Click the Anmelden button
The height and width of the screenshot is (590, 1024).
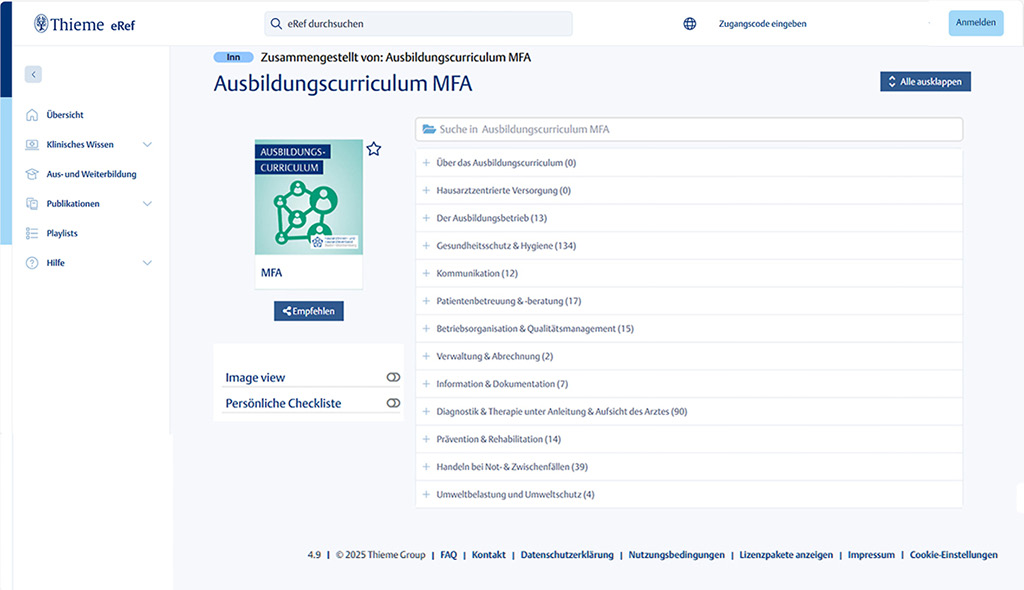(975, 23)
